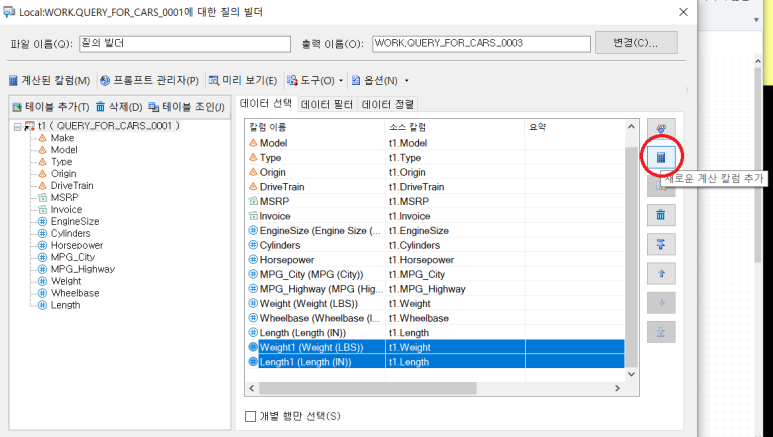Select EngineSize in the t1 table tree

75,221
